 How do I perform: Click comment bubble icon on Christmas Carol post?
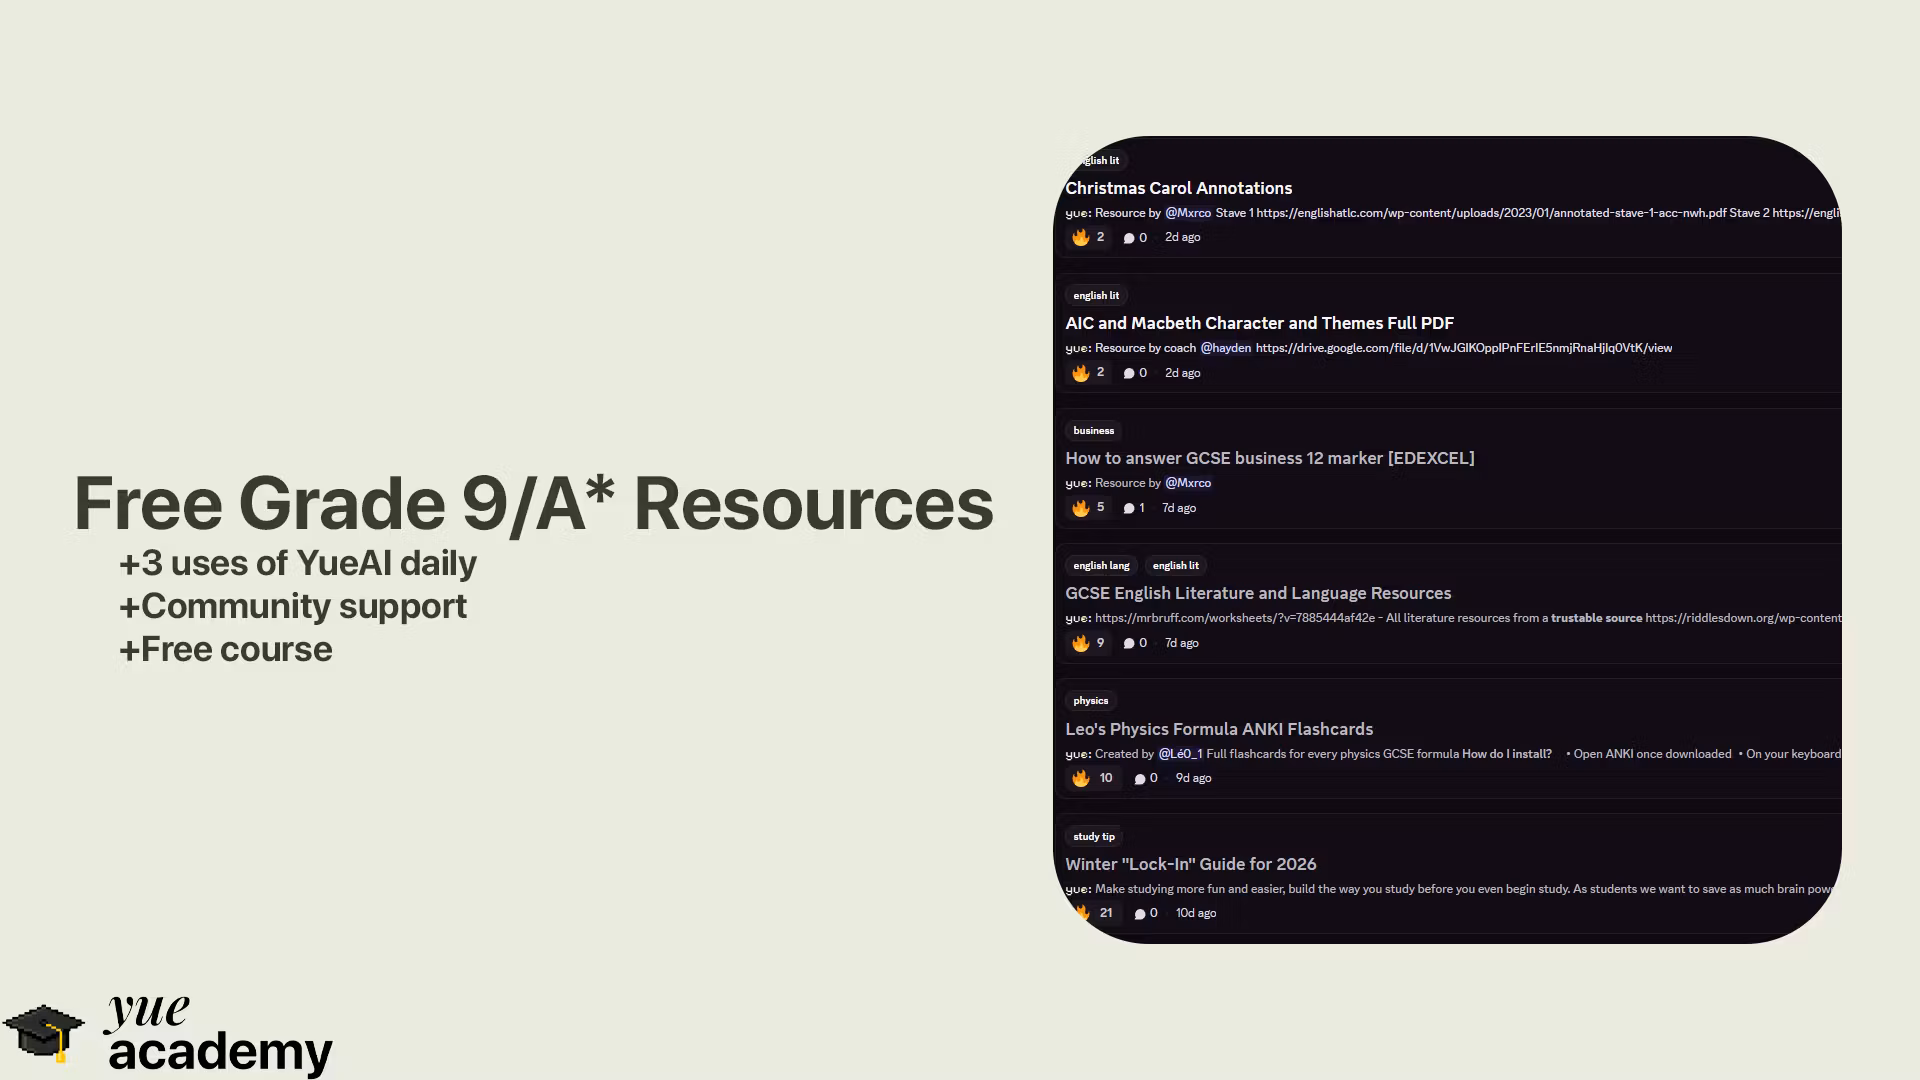[1129, 238]
